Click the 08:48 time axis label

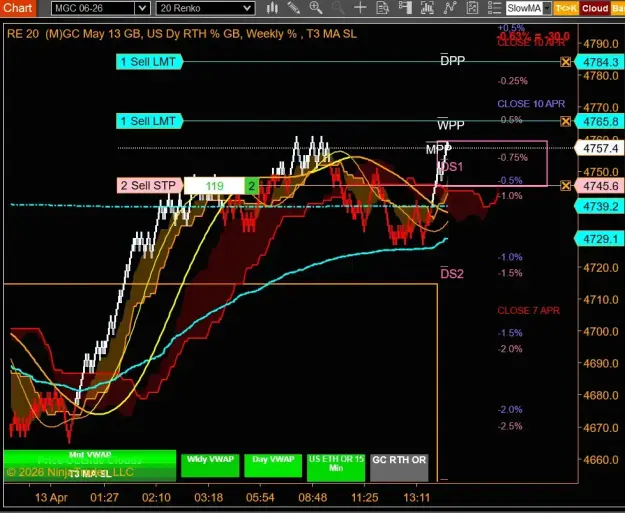312,497
